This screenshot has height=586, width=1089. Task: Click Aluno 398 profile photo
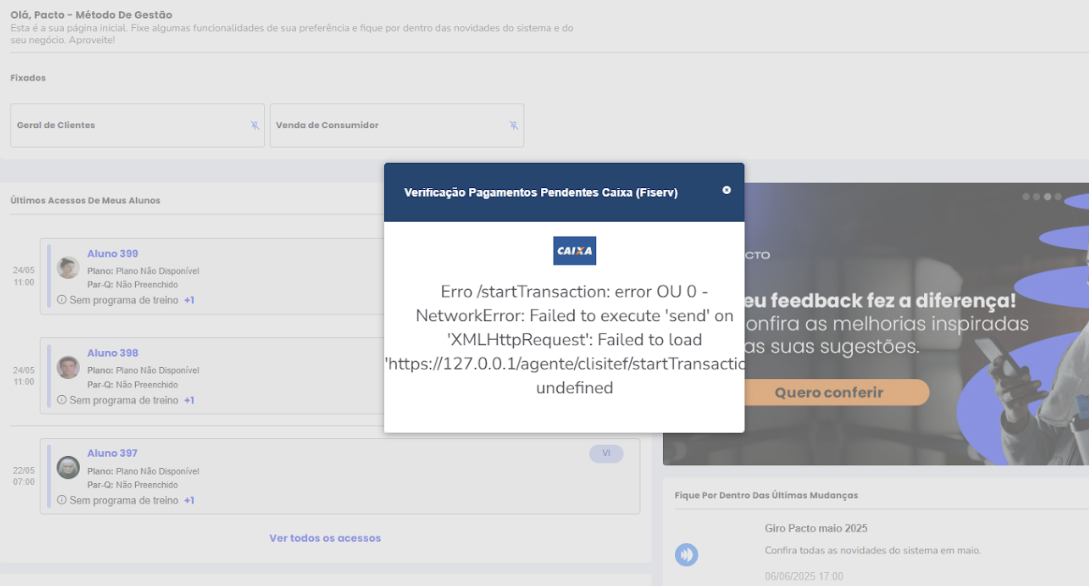pos(68,368)
